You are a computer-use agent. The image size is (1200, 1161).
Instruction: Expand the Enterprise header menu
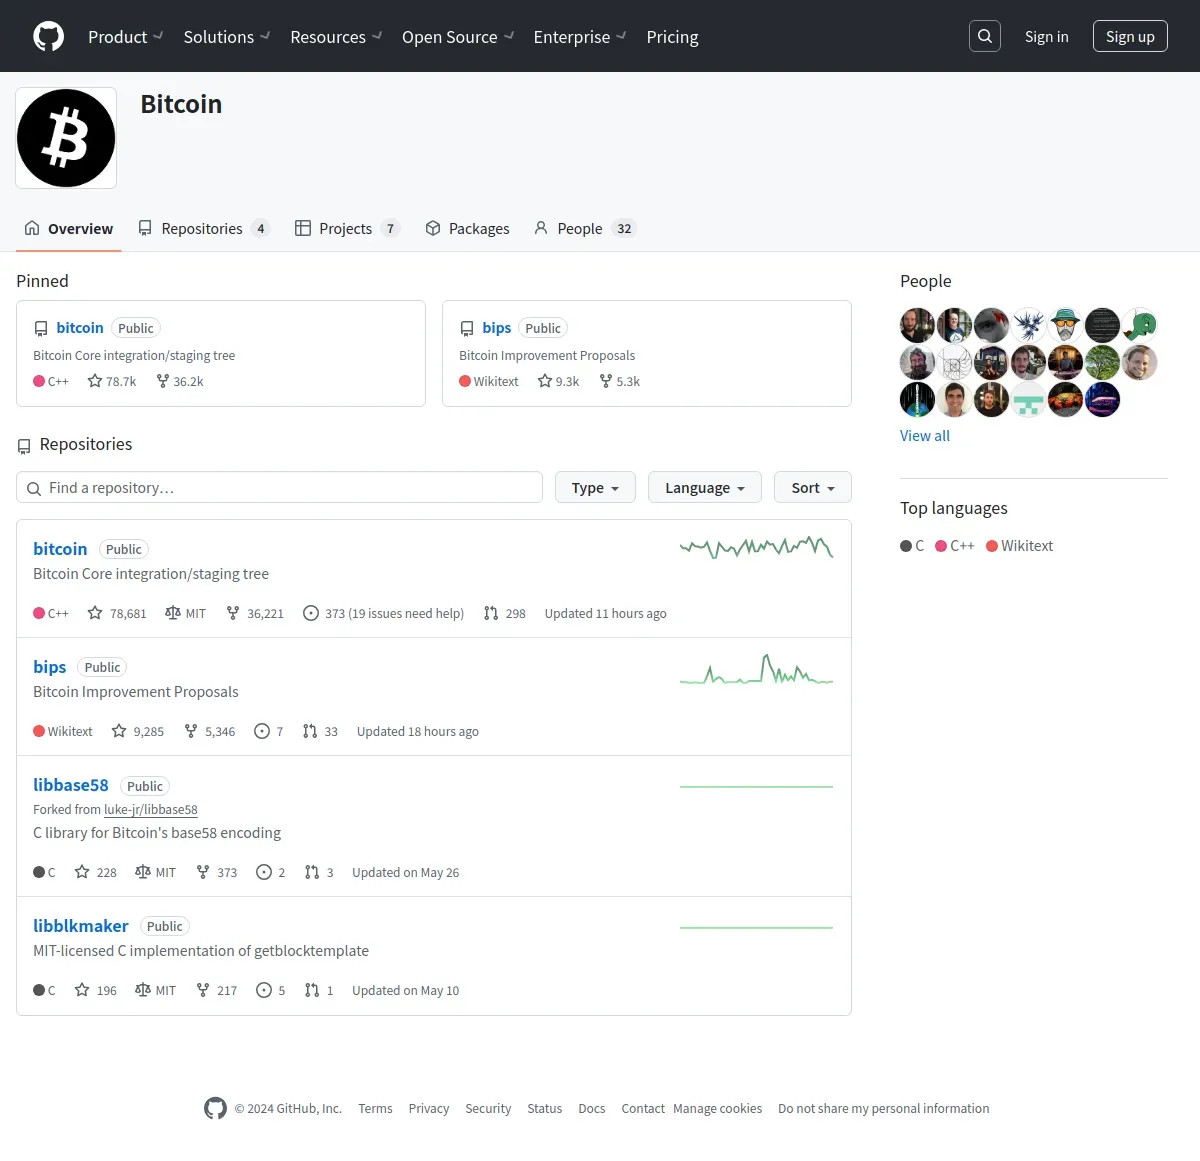pos(580,36)
